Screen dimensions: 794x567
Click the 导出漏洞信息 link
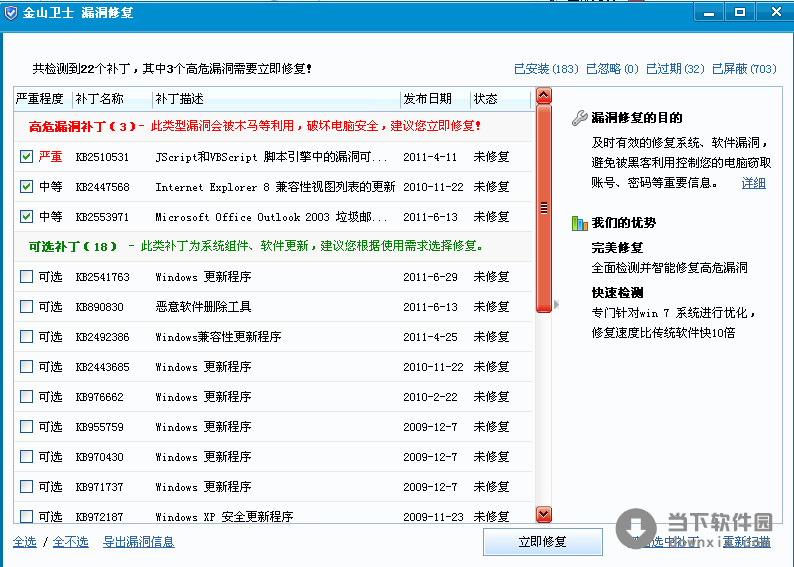point(138,542)
